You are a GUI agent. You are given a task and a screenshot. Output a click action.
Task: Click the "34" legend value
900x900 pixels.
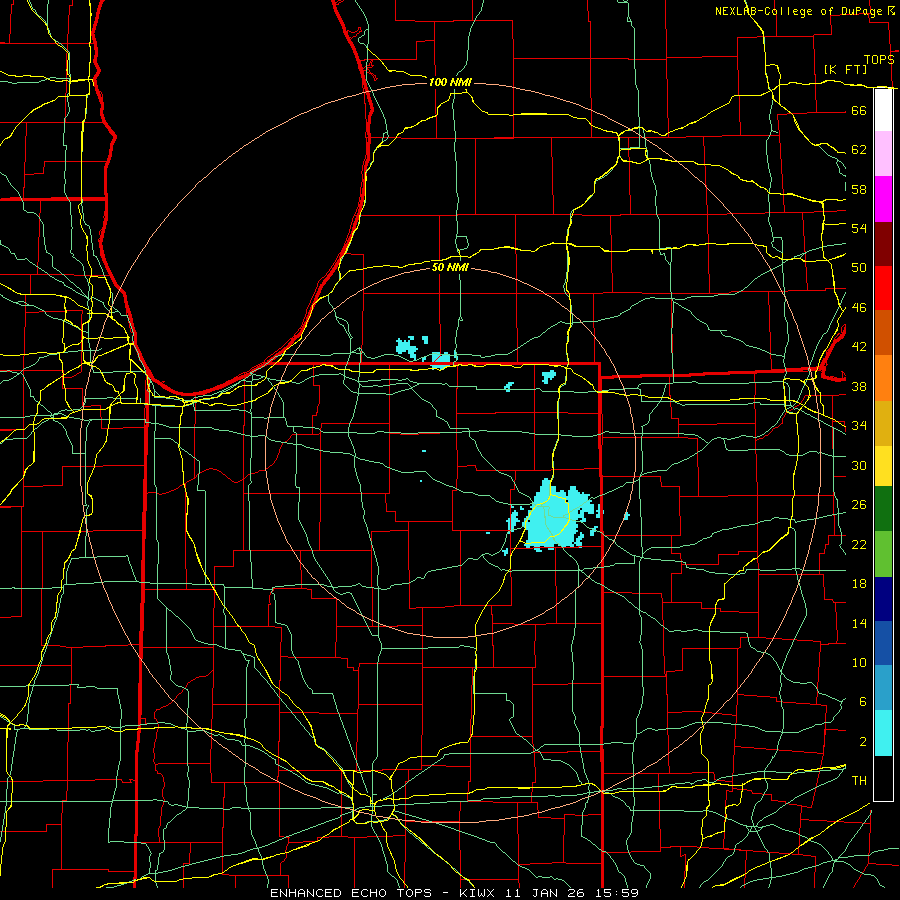pyautogui.click(x=859, y=426)
